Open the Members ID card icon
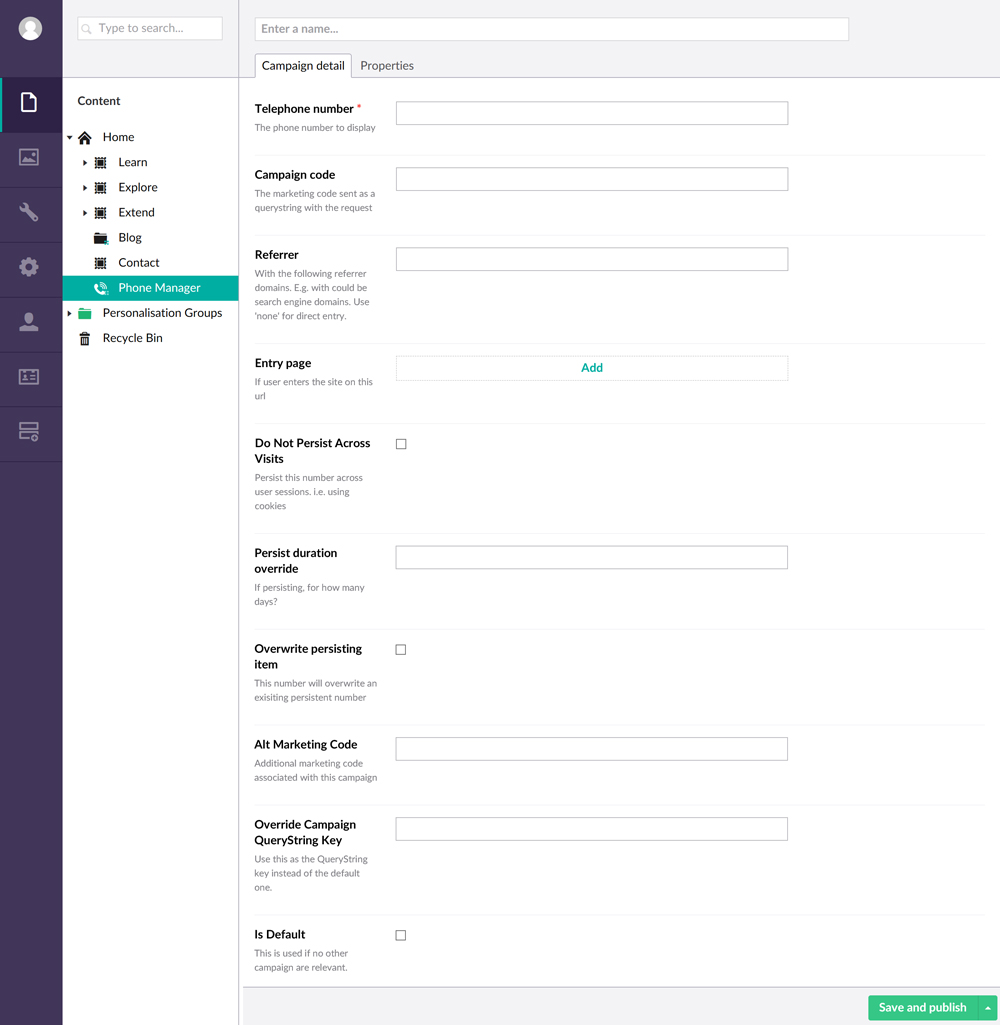This screenshot has width=1000, height=1025. pyautogui.click(x=29, y=377)
